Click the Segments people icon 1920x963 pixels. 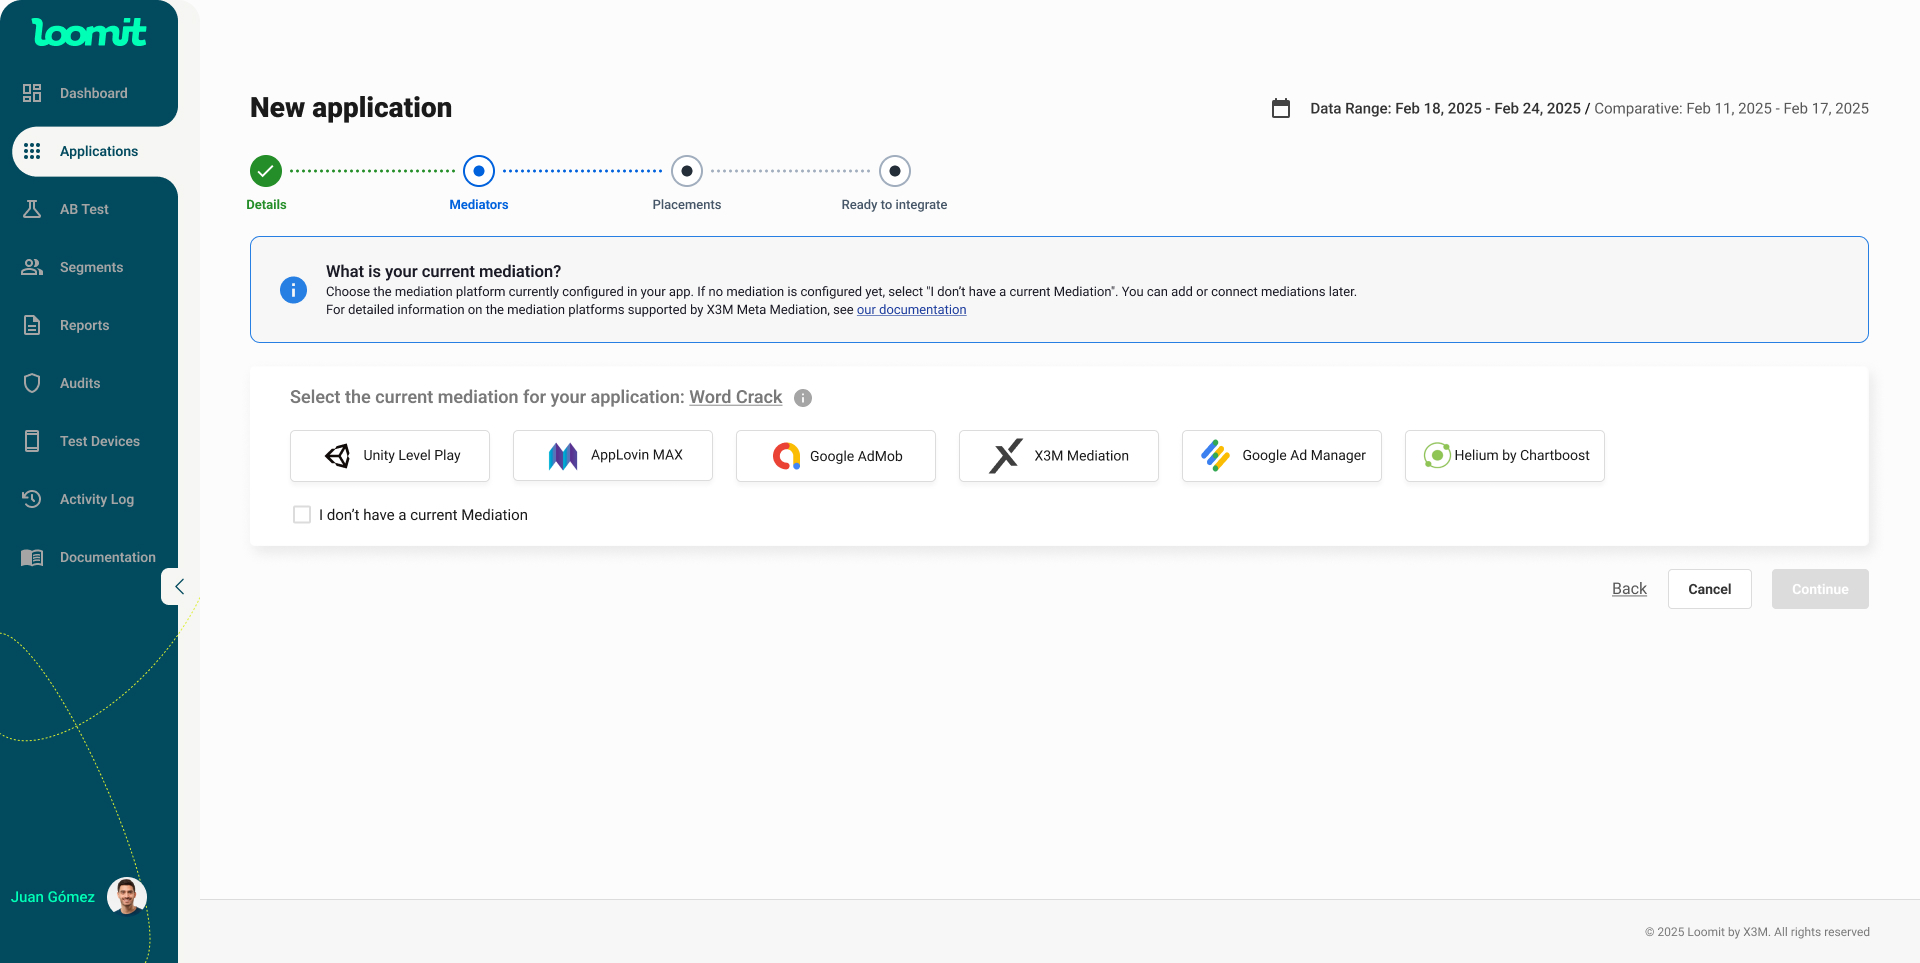(32, 267)
